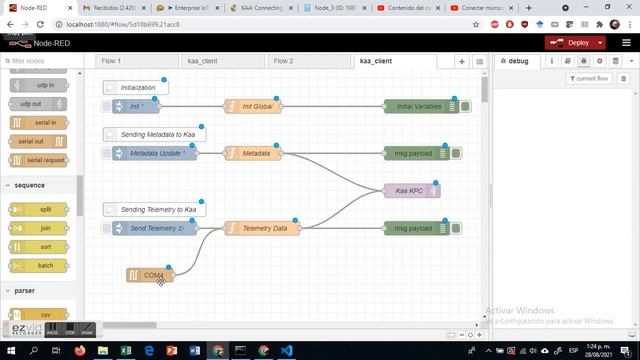Select the Sending Metadata to Kaa comment
The image size is (640, 360).
(154, 134)
